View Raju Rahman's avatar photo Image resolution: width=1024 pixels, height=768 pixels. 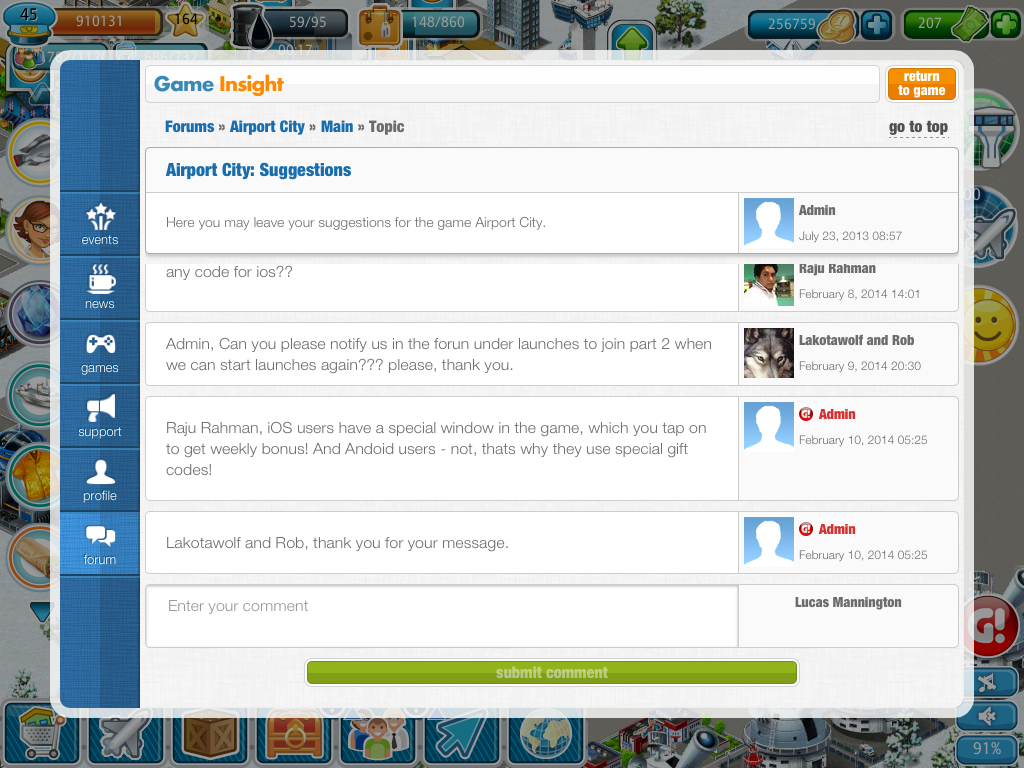[x=769, y=285]
